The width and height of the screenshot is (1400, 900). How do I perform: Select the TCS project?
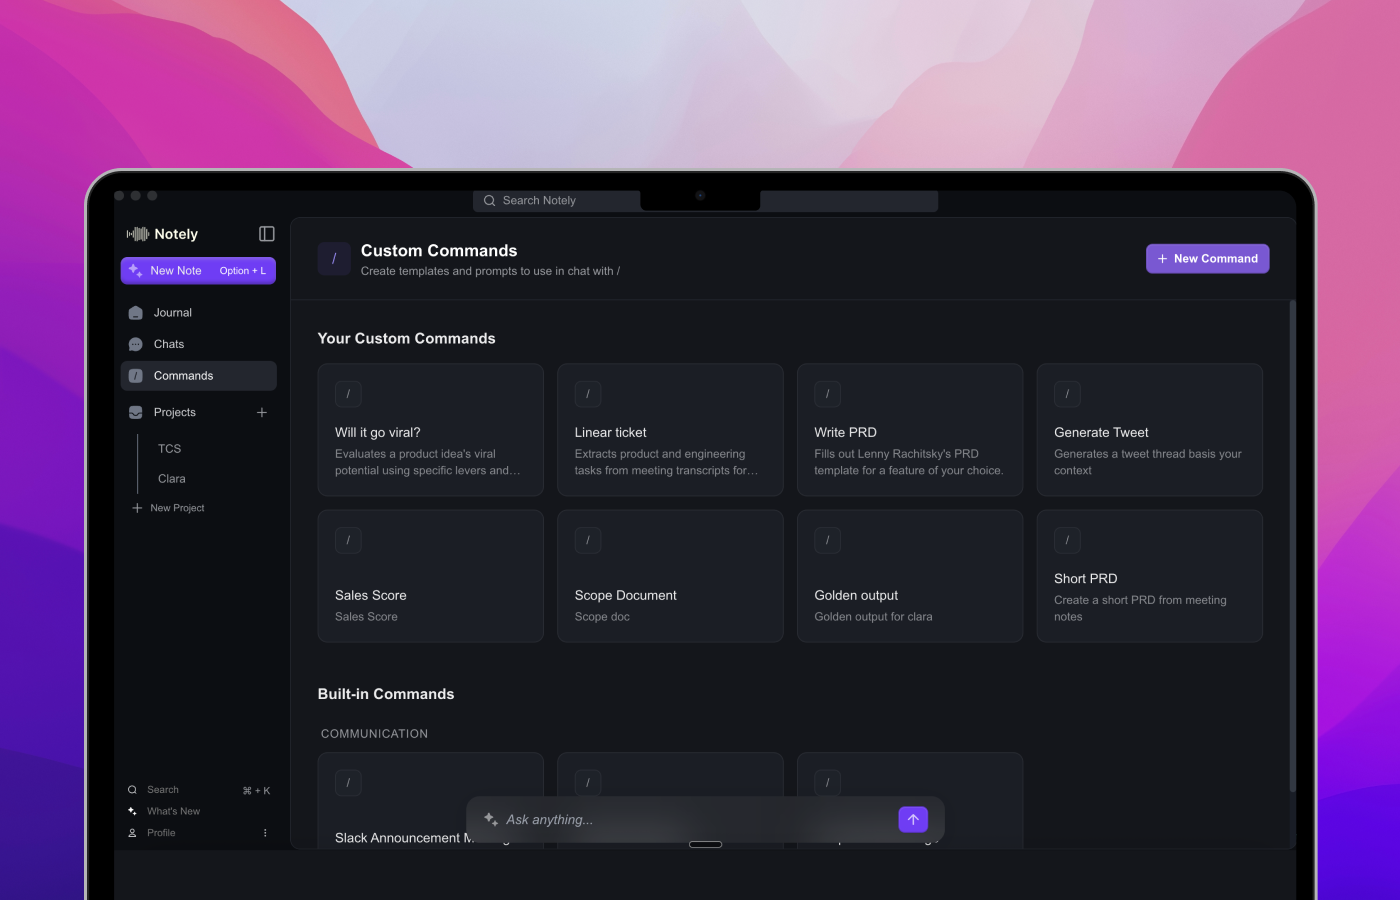pos(169,449)
